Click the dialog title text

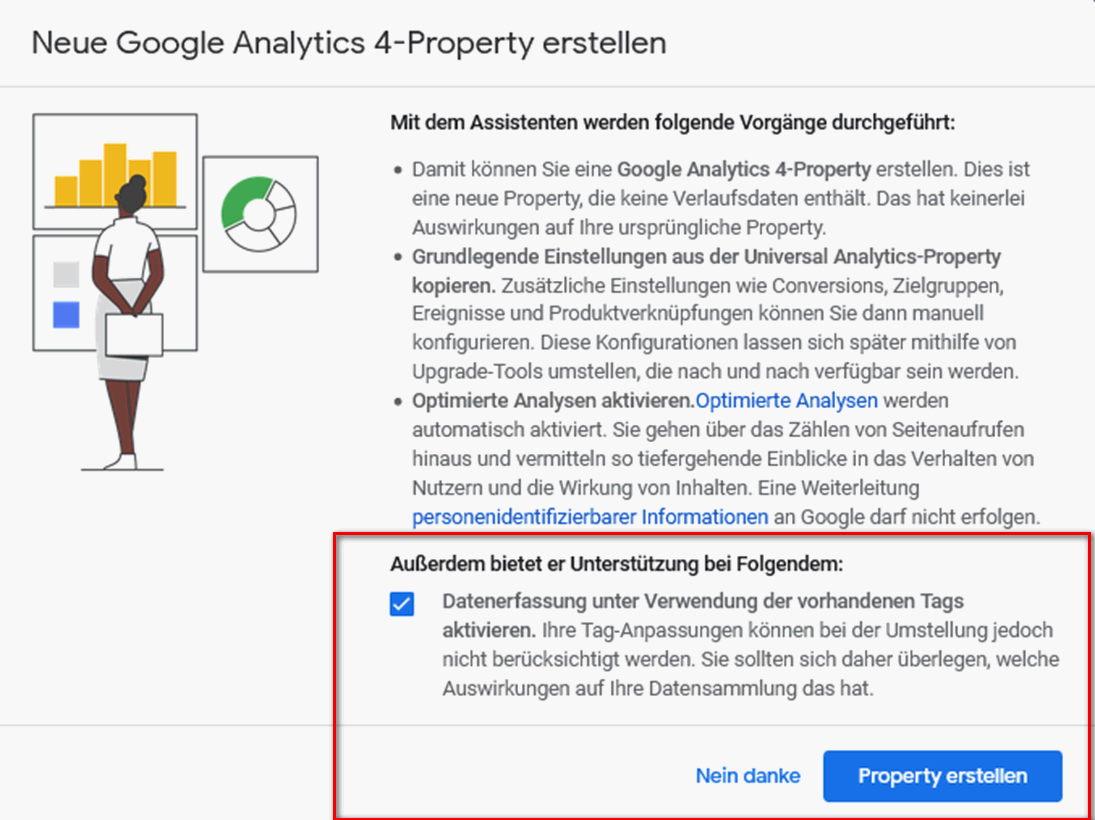click(x=349, y=44)
